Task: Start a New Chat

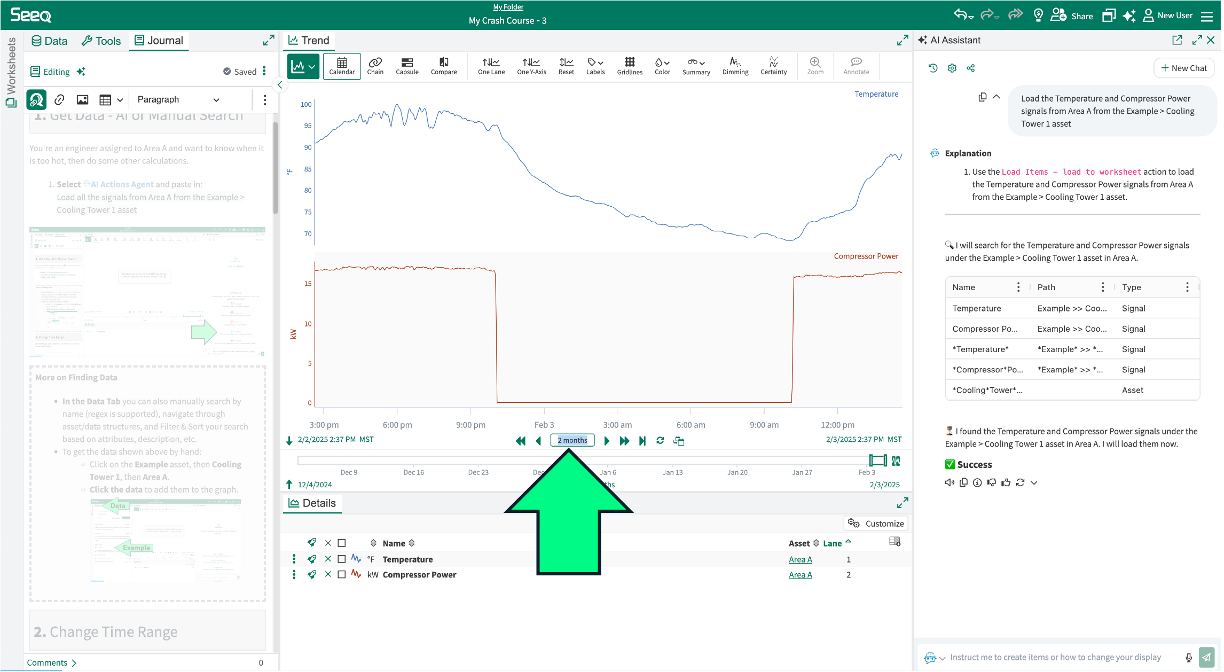Action: point(1183,68)
